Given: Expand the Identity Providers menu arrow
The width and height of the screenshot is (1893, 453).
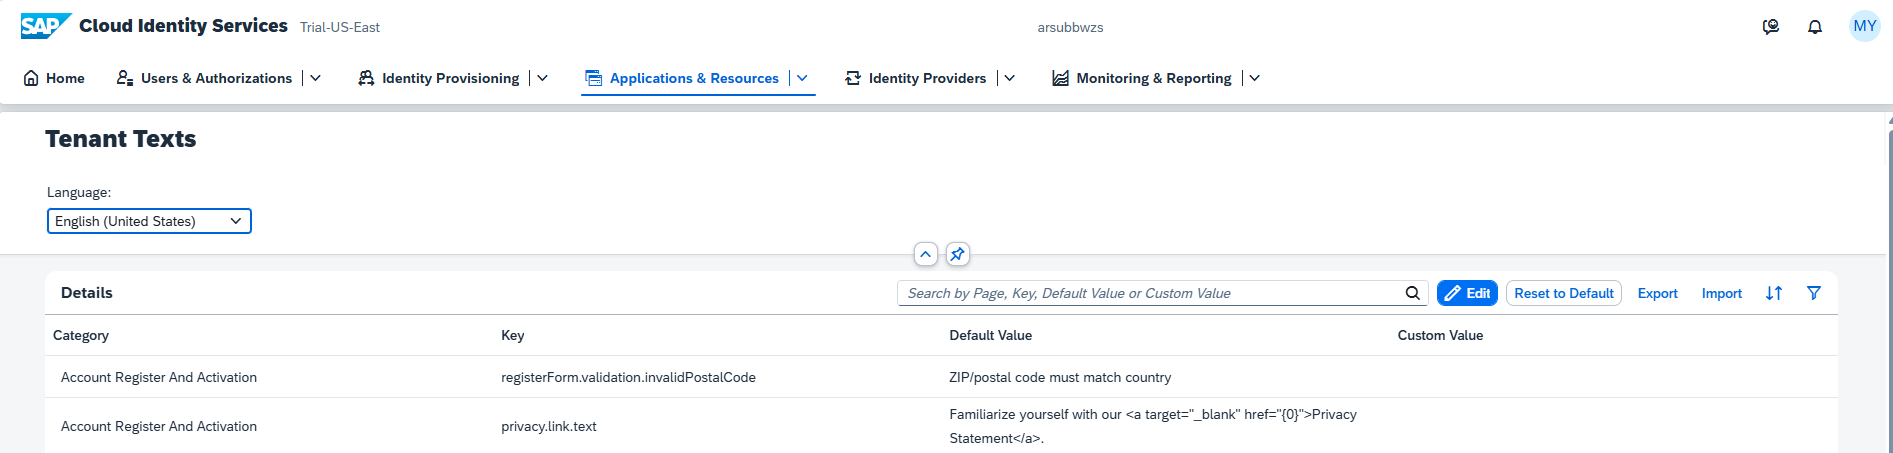Looking at the screenshot, I should point(1010,78).
